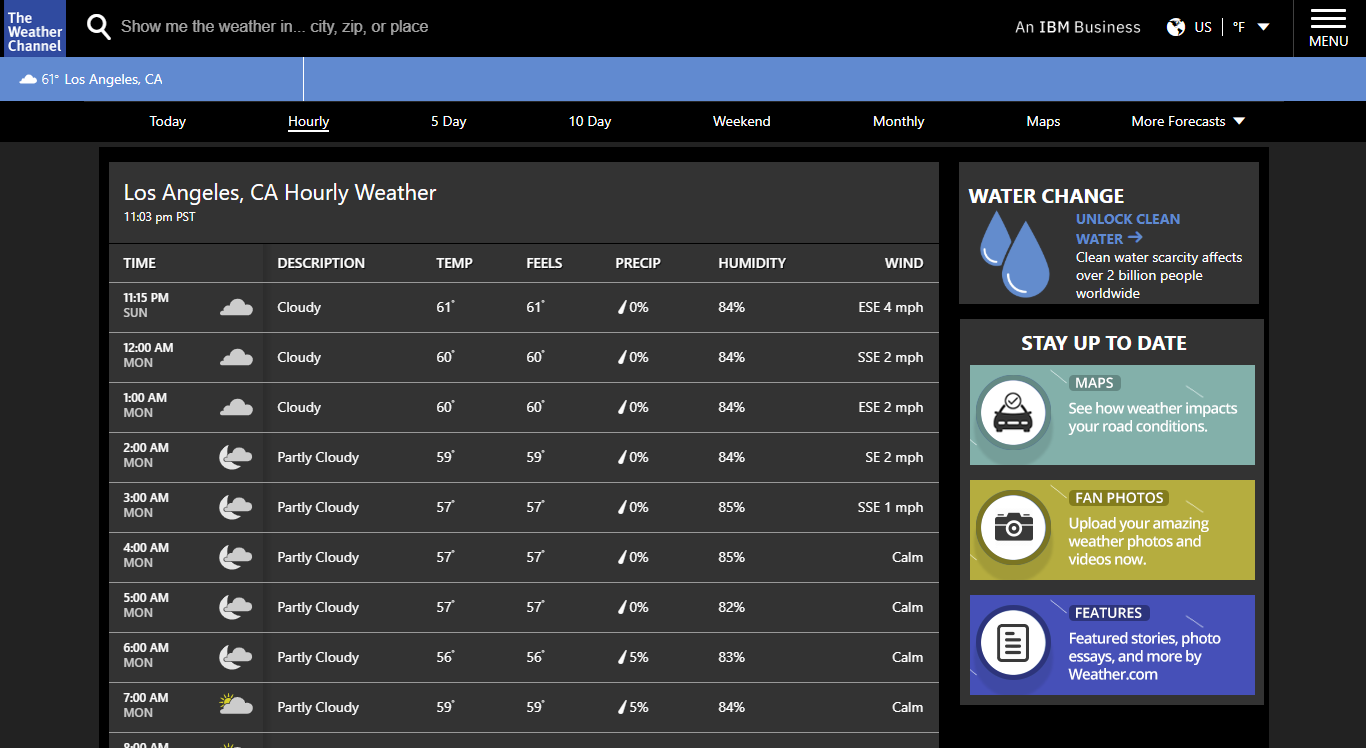Click the document icon in FEATURES card

pyautogui.click(x=1013, y=645)
